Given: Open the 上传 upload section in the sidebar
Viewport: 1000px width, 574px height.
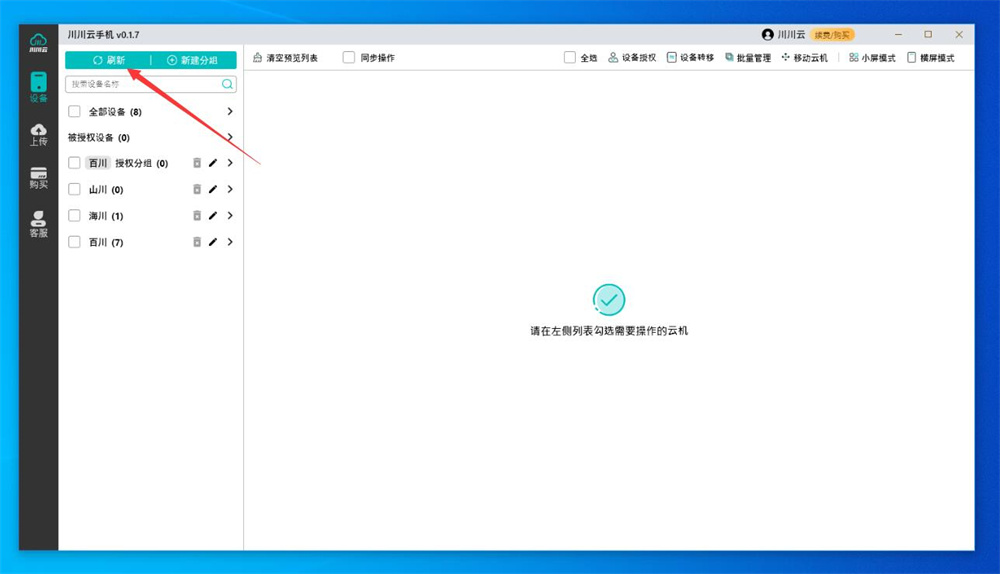Looking at the screenshot, I should click(38, 135).
